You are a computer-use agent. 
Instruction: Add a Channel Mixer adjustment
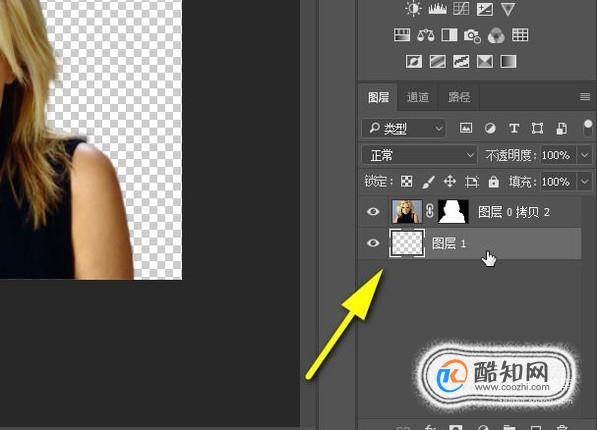(x=496, y=36)
